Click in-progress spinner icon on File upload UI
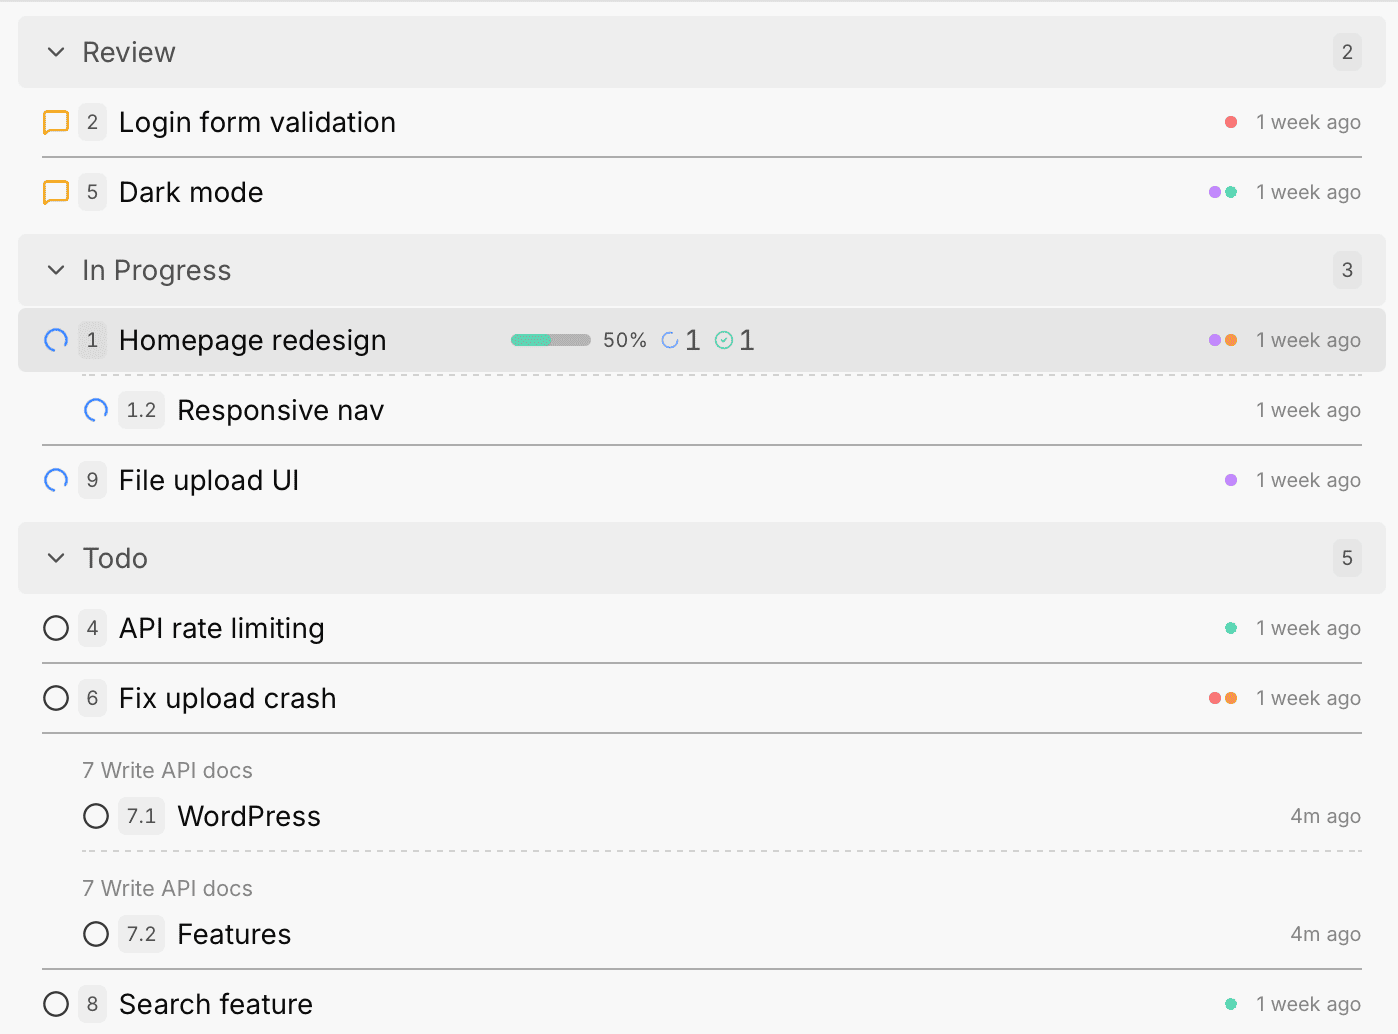This screenshot has height=1034, width=1398. point(55,480)
